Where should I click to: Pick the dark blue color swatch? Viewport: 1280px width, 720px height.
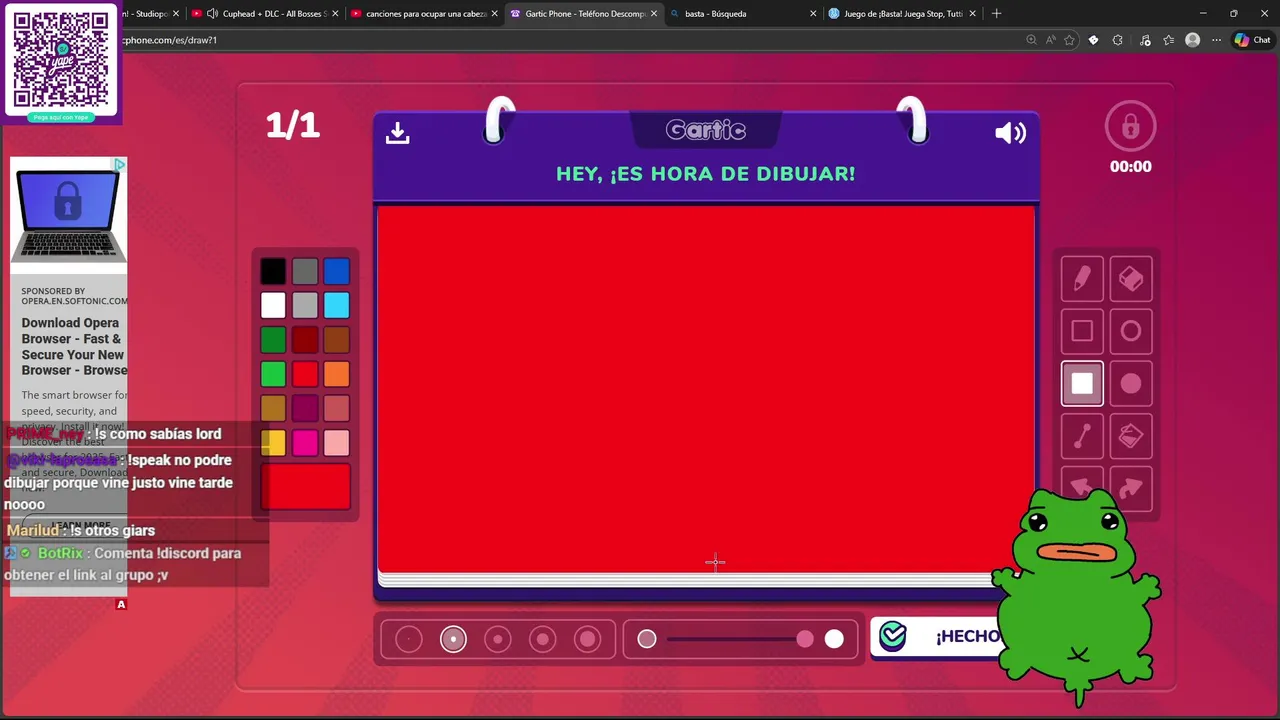(x=337, y=271)
